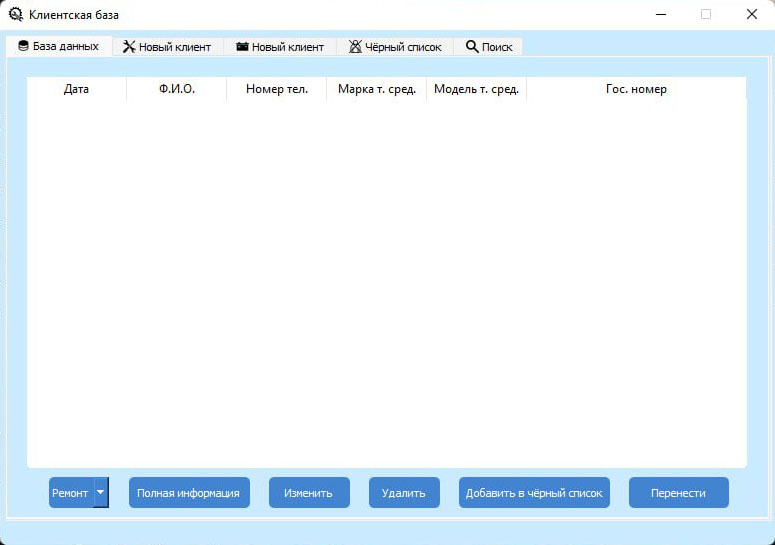Click the Клиентская база app gear icon

(16, 14)
